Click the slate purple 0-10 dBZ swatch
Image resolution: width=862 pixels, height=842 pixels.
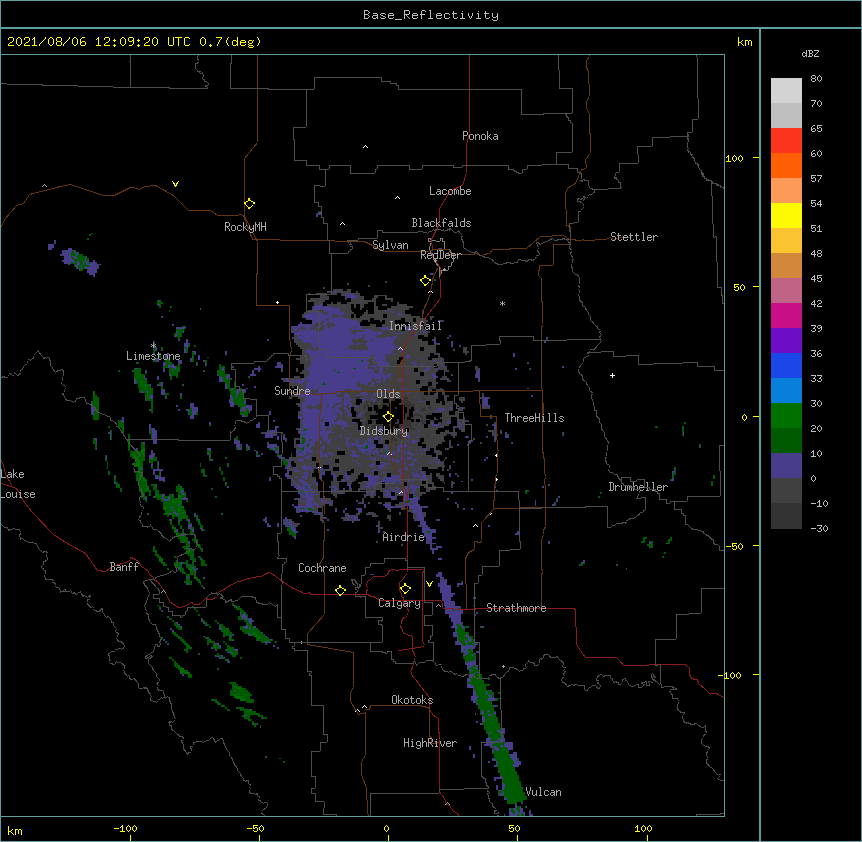pos(786,466)
